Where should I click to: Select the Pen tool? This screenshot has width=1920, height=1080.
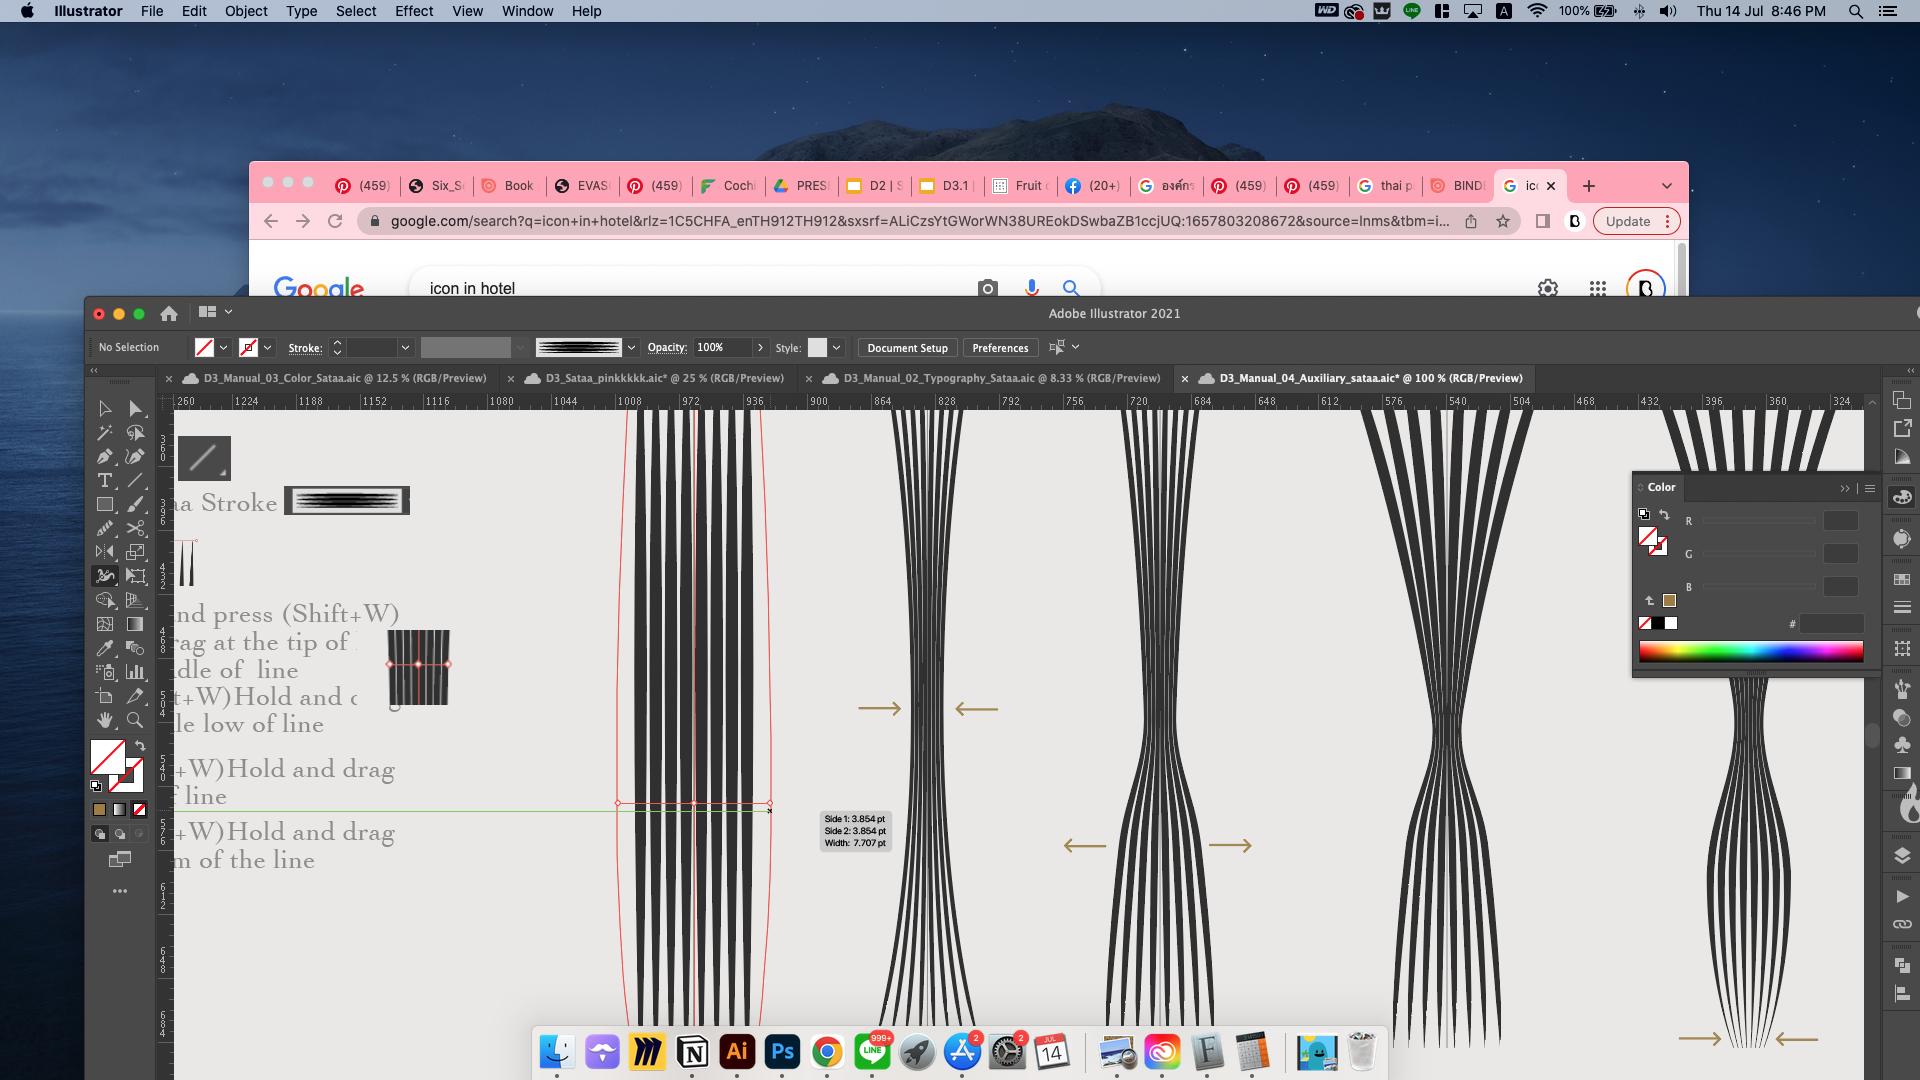click(x=104, y=457)
